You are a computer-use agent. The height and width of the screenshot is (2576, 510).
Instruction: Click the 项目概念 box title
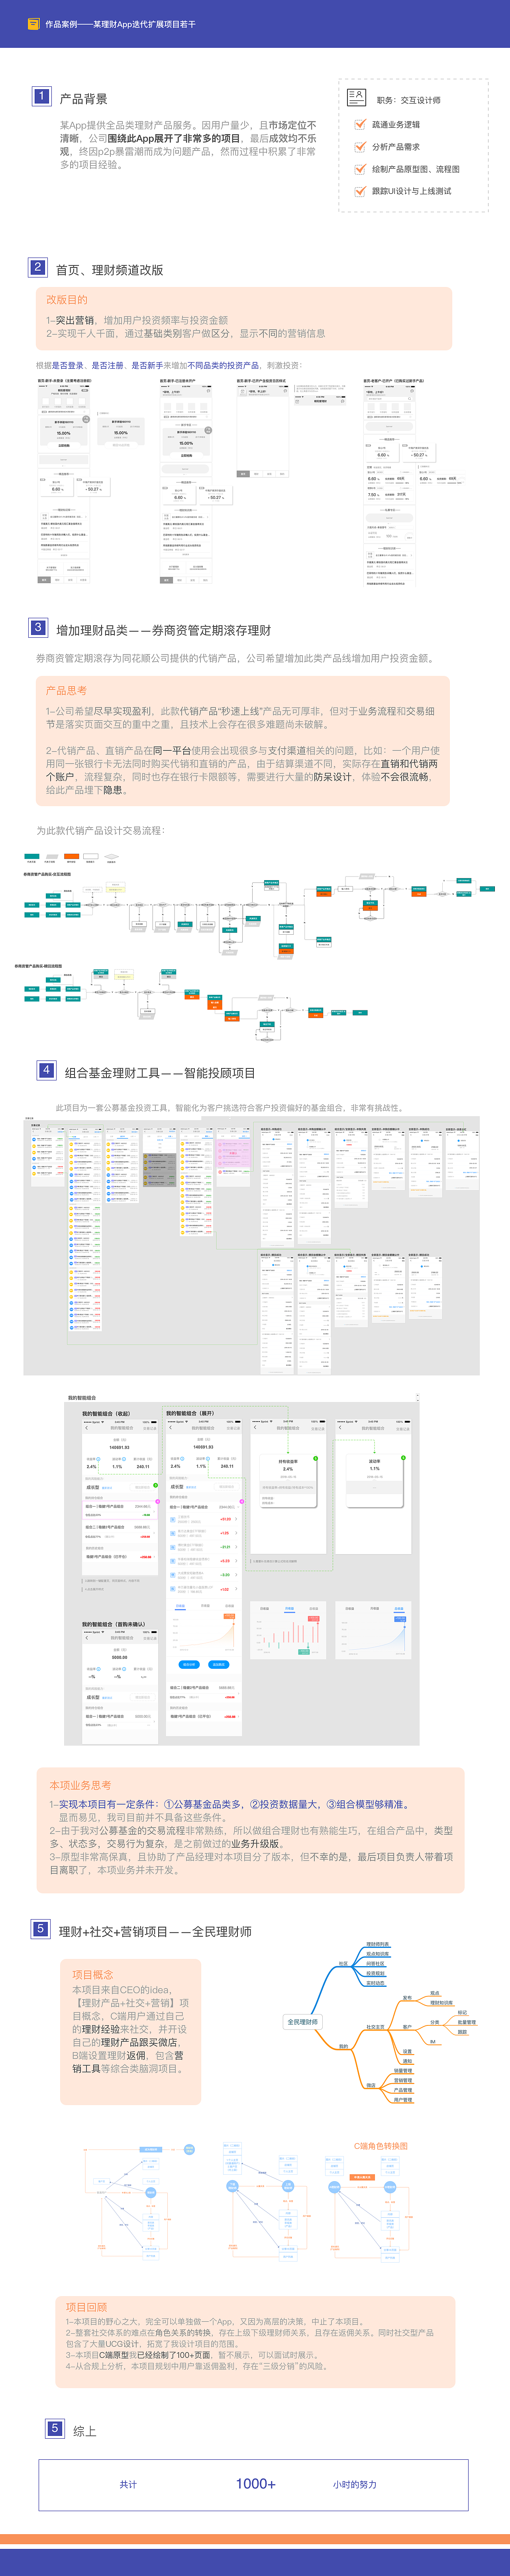pyautogui.click(x=93, y=1974)
